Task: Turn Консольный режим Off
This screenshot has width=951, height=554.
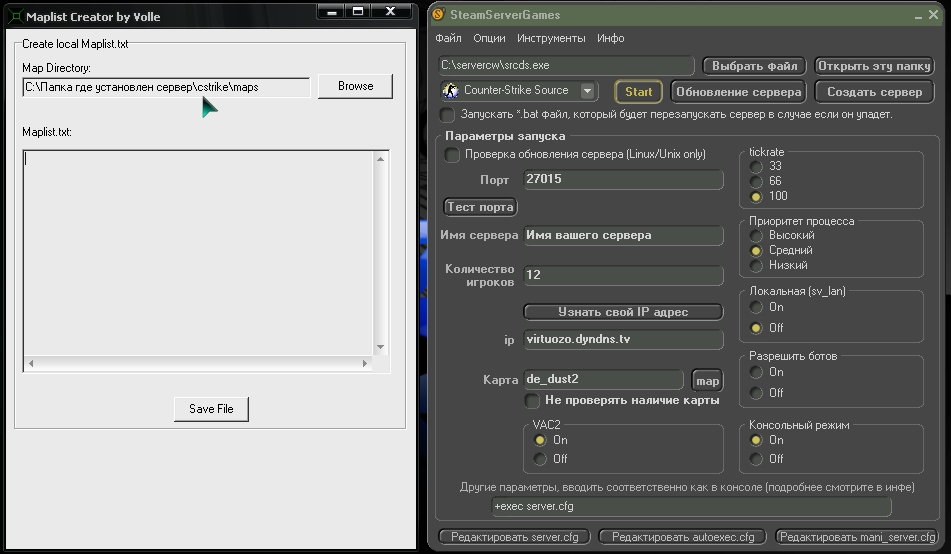Action: 756,459
